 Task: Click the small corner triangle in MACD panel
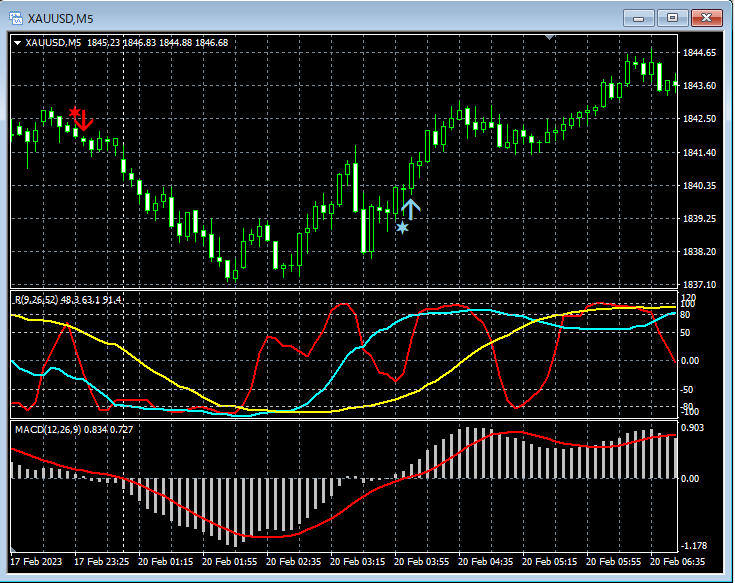pyautogui.click(x=13, y=549)
